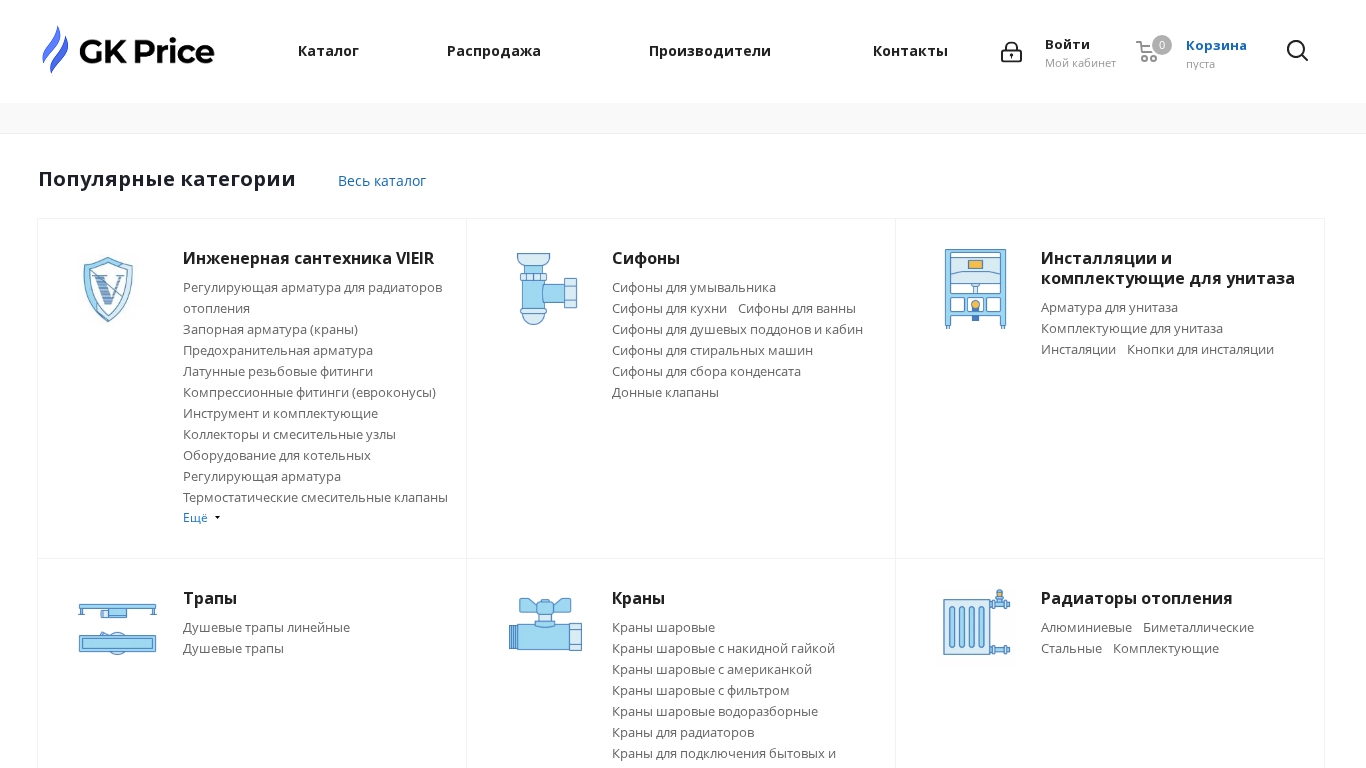Open the Каталог menu
Viewport: 1366px width, 768px height.
point(328,51)
